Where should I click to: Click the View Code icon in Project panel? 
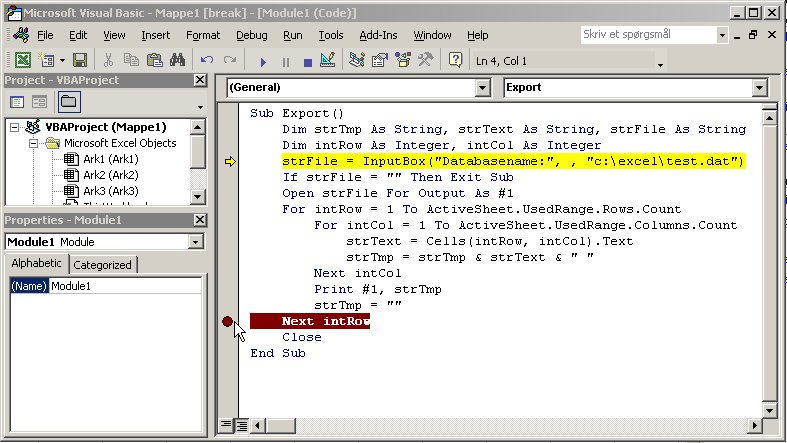pos(17,102)
